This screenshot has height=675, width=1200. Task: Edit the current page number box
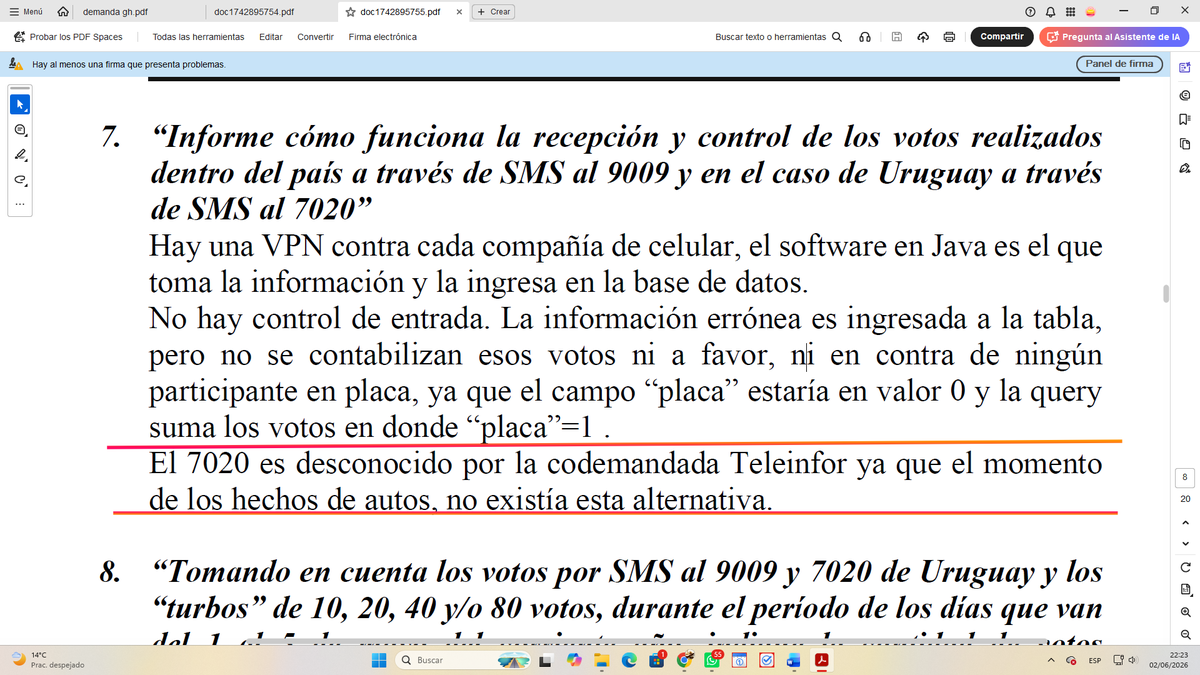click(x=1185, y=478)
